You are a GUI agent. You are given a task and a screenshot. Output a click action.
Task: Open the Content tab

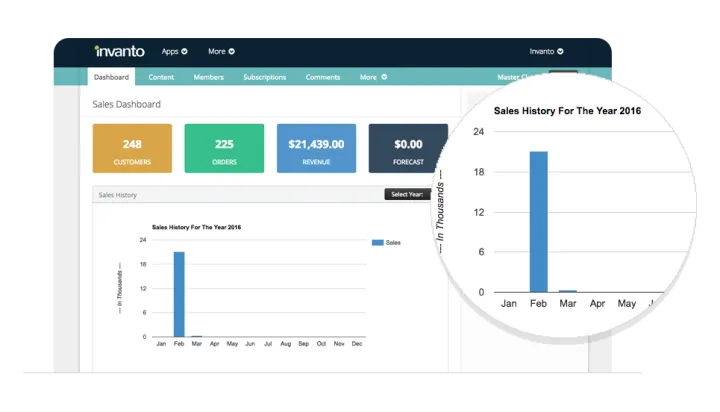(x=161, y=77)
